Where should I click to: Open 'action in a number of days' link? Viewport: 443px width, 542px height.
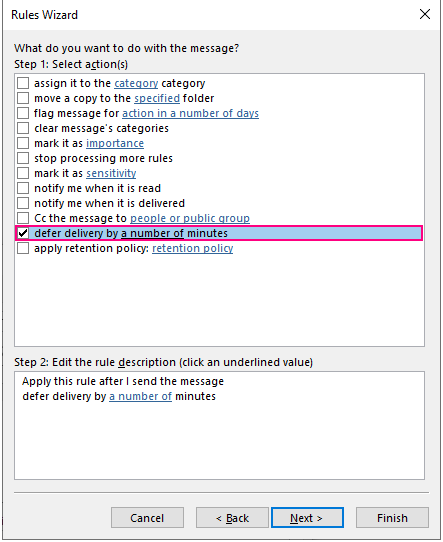point(190,113)
